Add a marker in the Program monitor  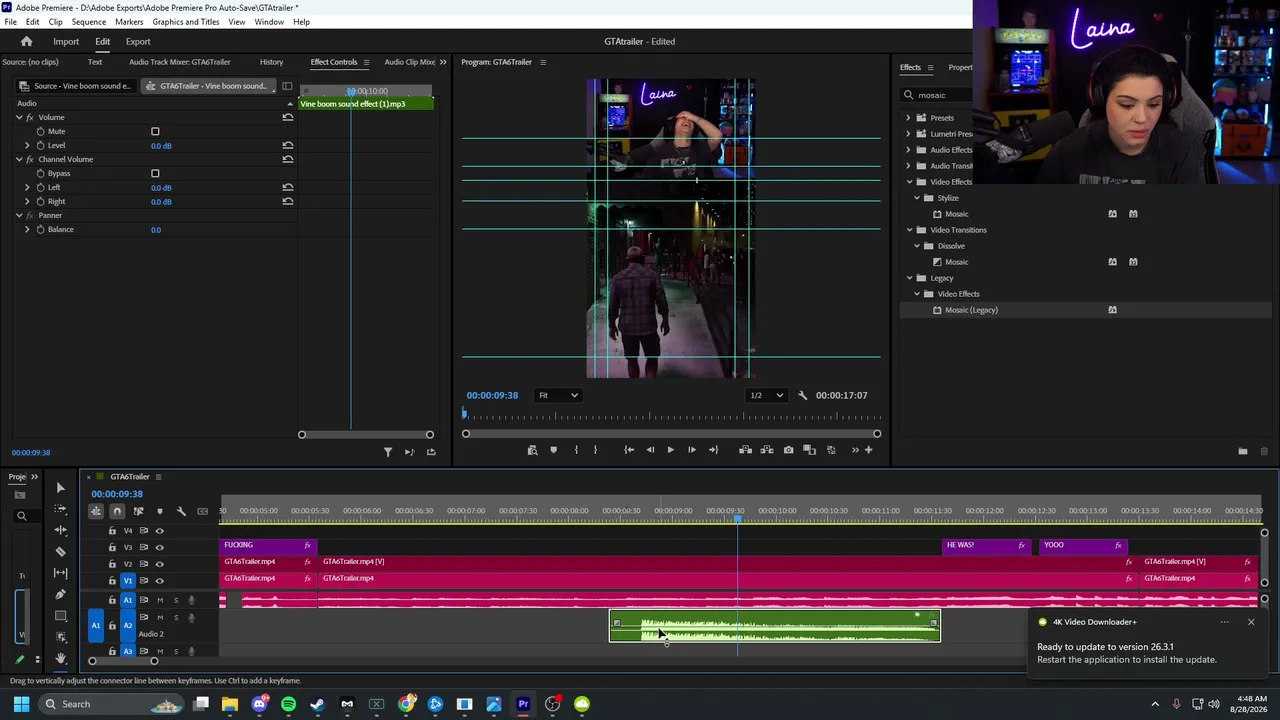(x=553, y=450)
